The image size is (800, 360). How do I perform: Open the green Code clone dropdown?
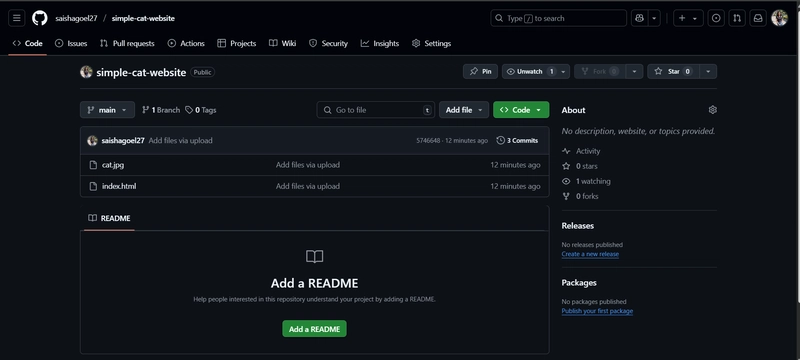point(521,110)
